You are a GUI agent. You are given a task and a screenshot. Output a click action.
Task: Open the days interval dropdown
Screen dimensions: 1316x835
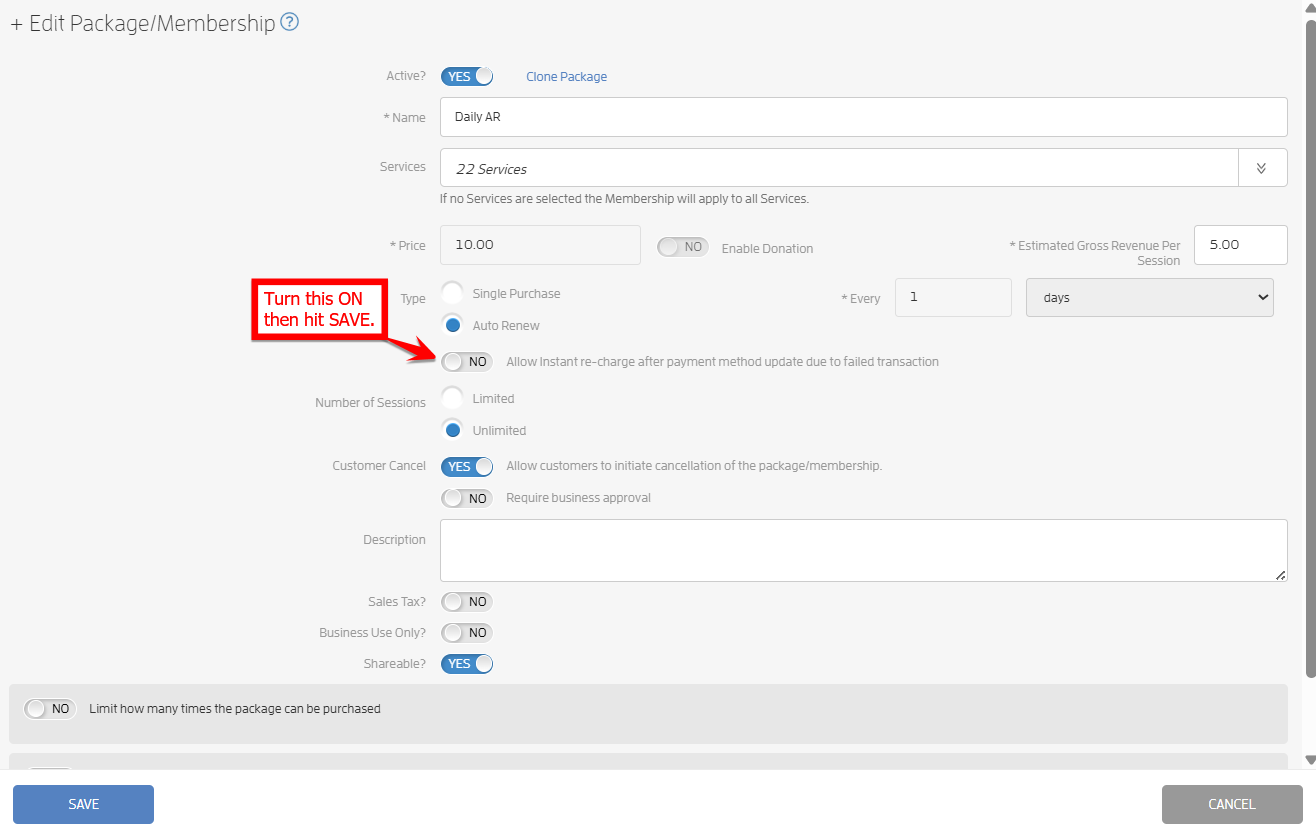[1150, 297]
